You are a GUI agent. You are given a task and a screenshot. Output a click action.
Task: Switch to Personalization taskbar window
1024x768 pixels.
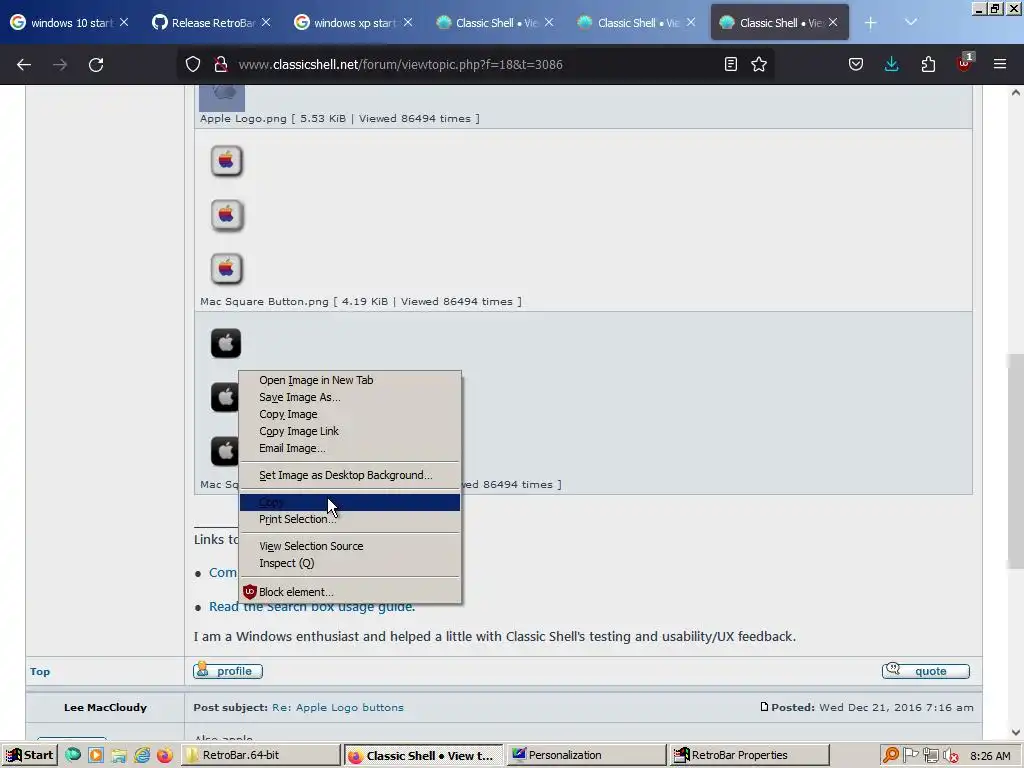click(x=586, y=755)
